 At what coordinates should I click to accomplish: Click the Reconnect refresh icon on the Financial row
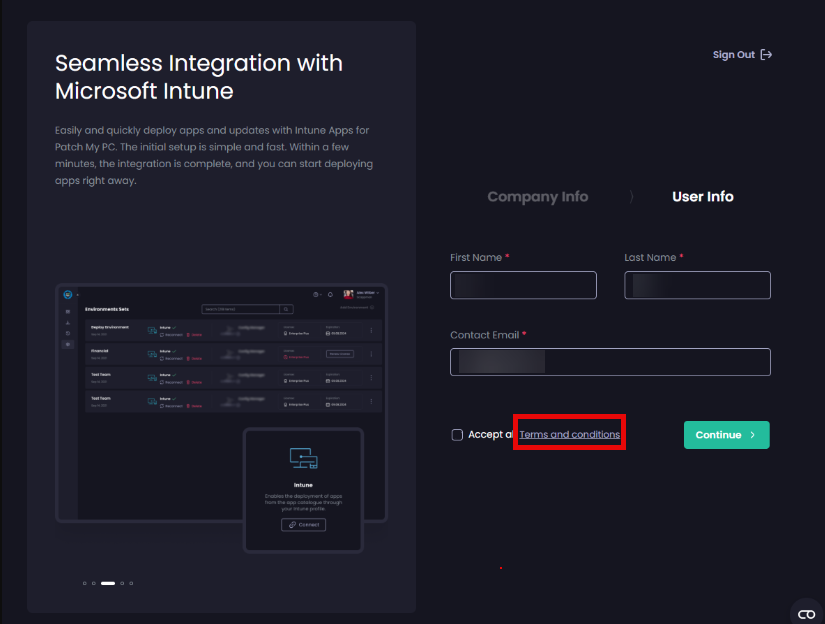click(x=163, y=357)
